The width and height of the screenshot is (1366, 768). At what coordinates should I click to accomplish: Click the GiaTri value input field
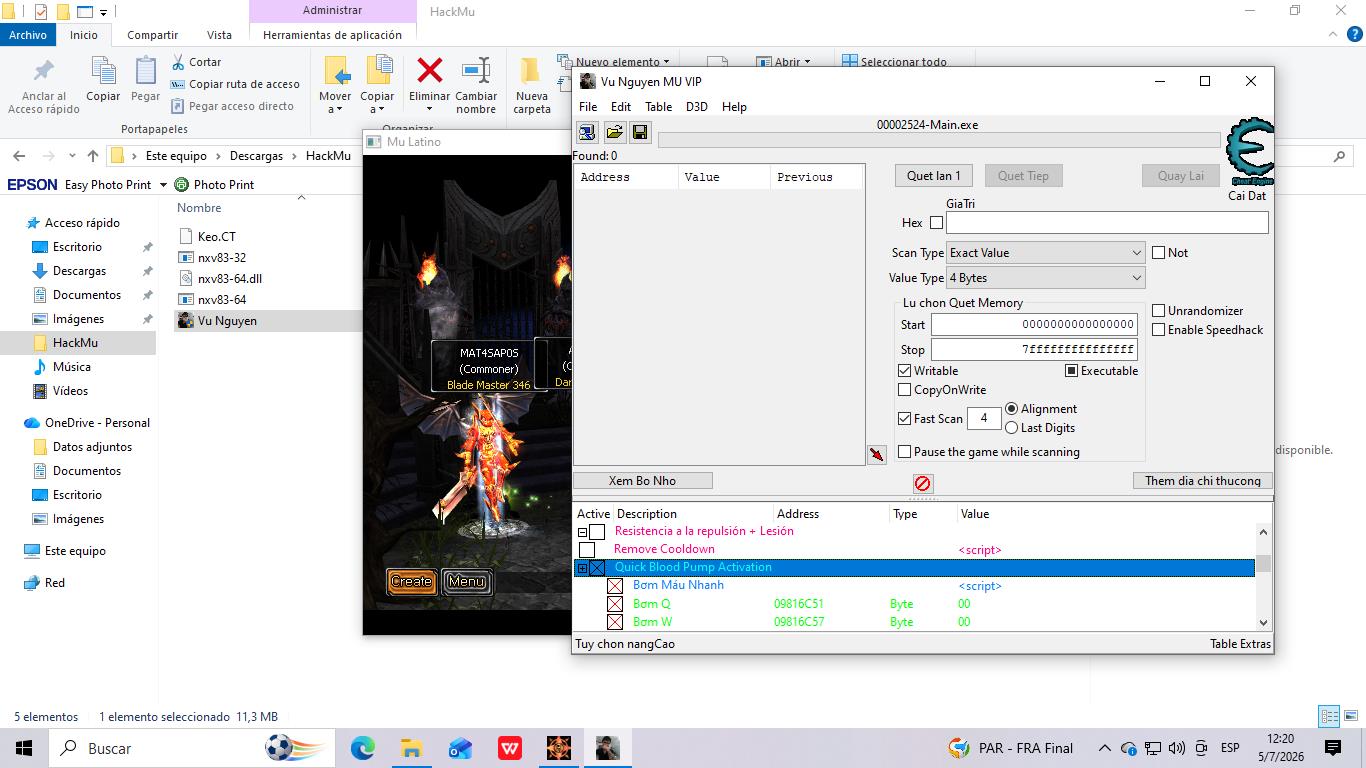click(1107, 223)
